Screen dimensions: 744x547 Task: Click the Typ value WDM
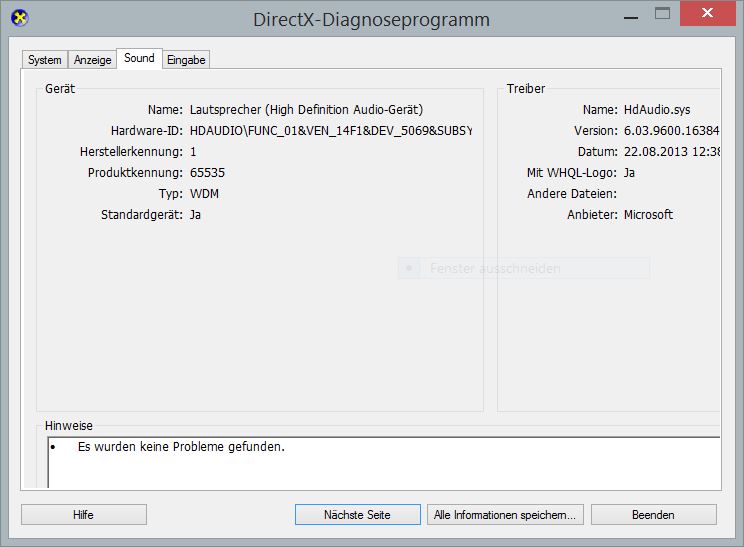205,194
